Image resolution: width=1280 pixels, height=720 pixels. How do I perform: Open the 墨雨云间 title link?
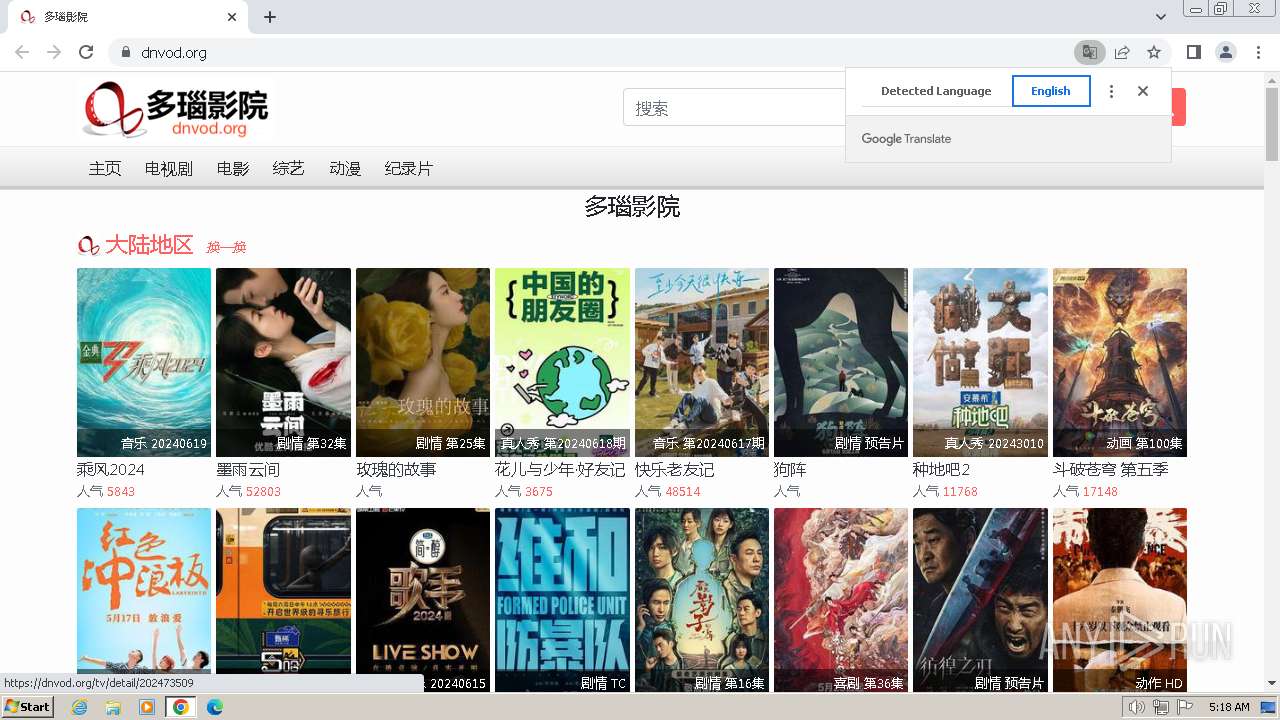click(x=248, y=470)
